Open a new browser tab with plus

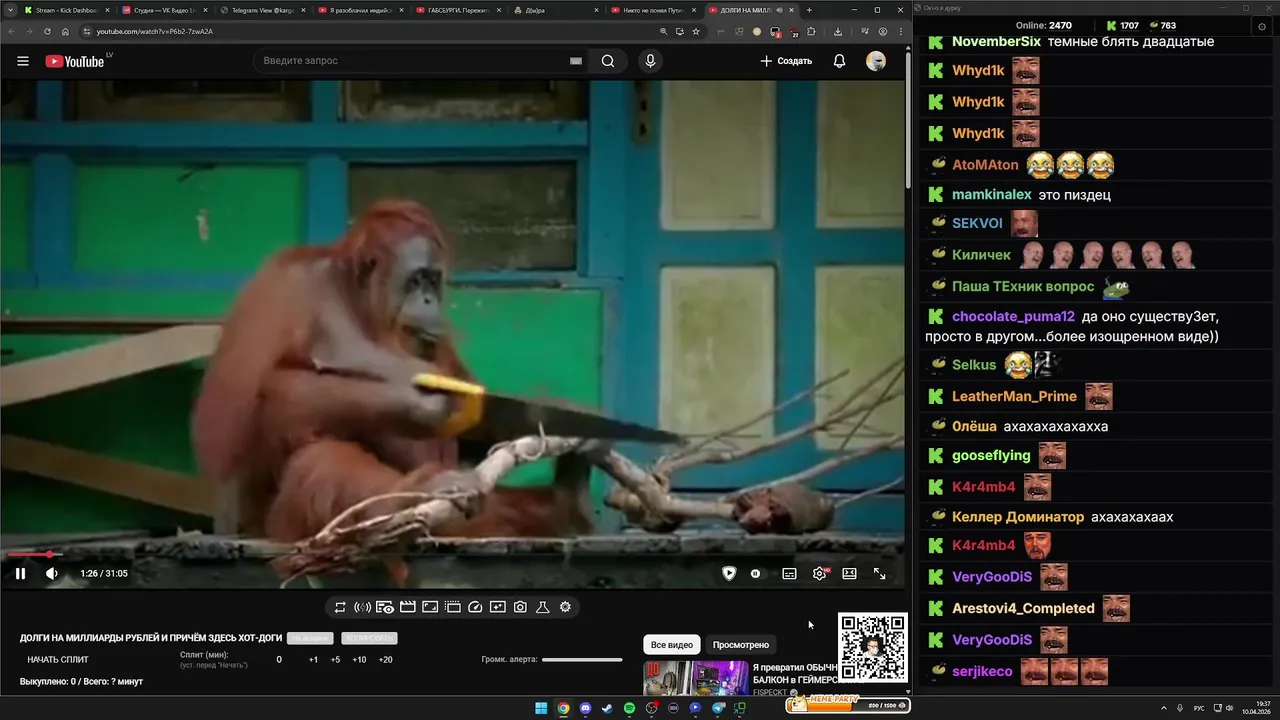[809, 10]
